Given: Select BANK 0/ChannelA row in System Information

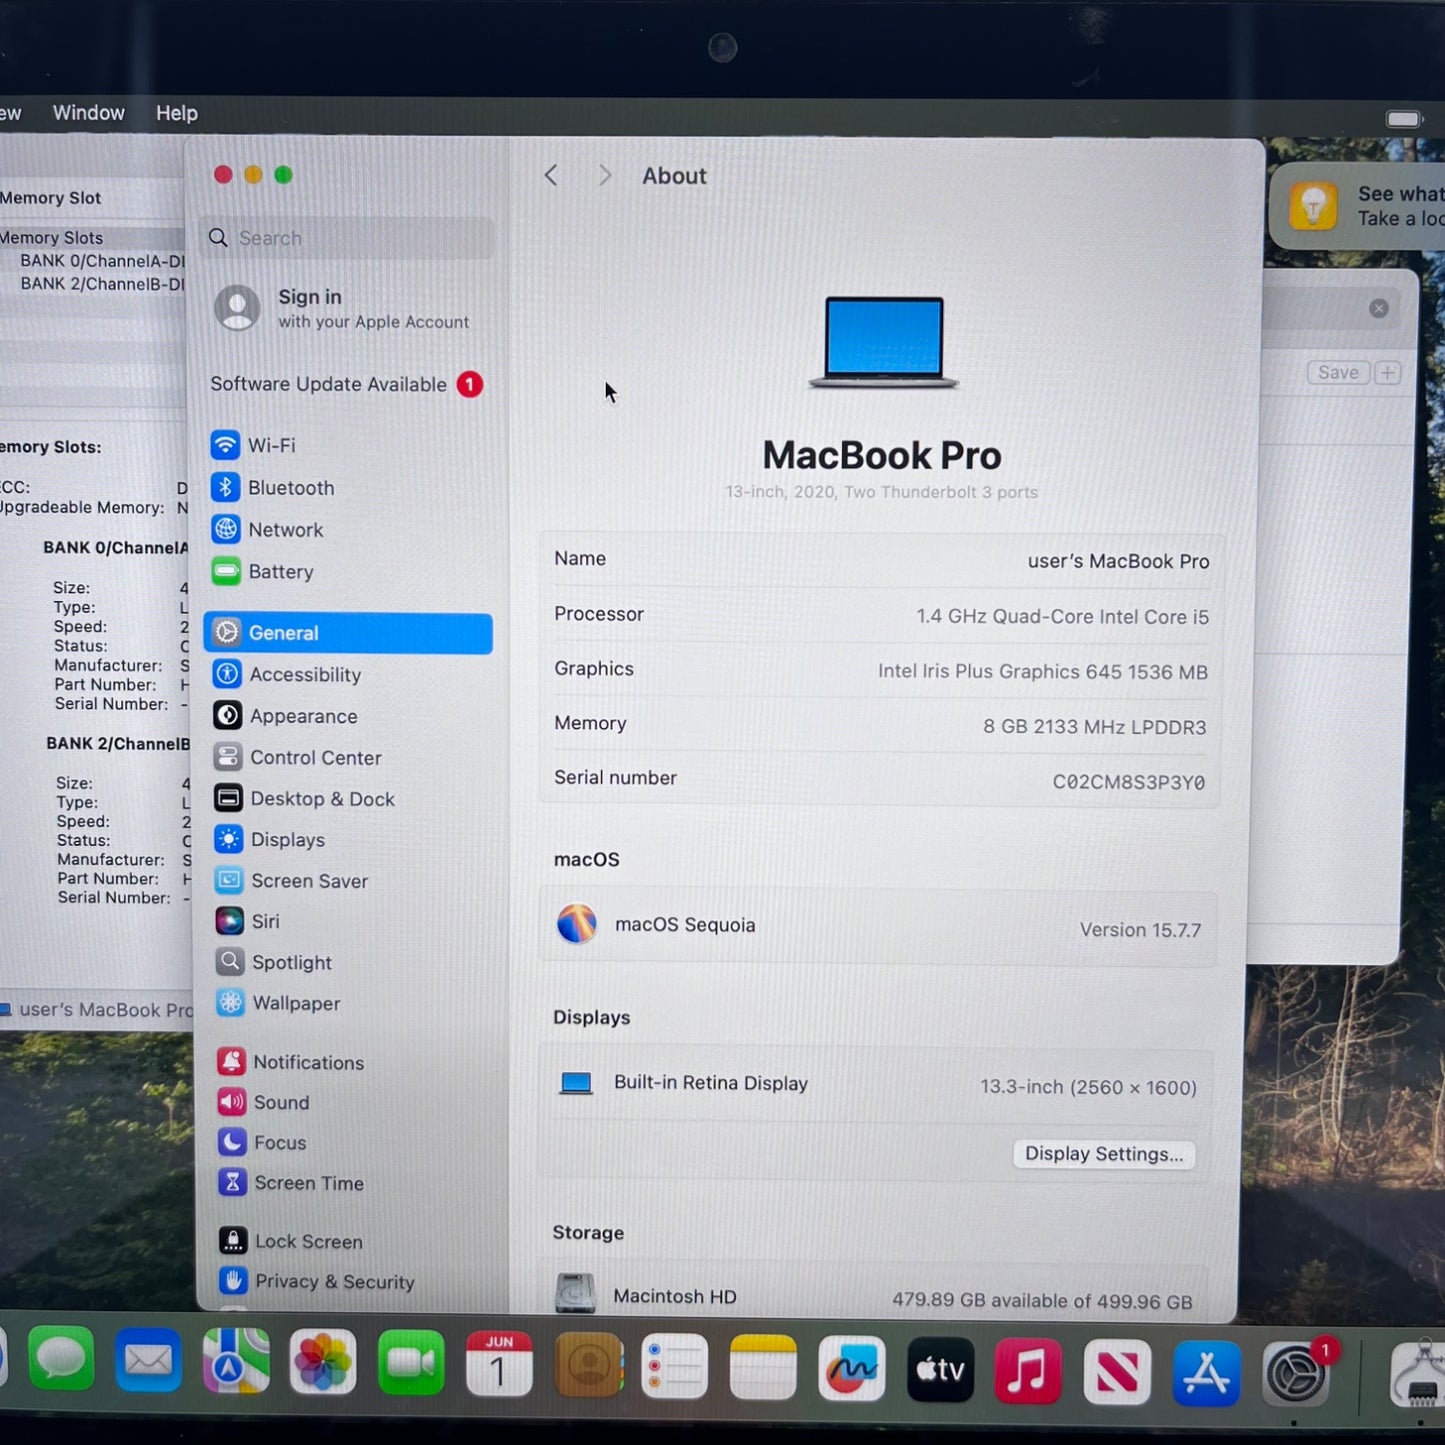Looking at the screenshot, I should (102, 261).
